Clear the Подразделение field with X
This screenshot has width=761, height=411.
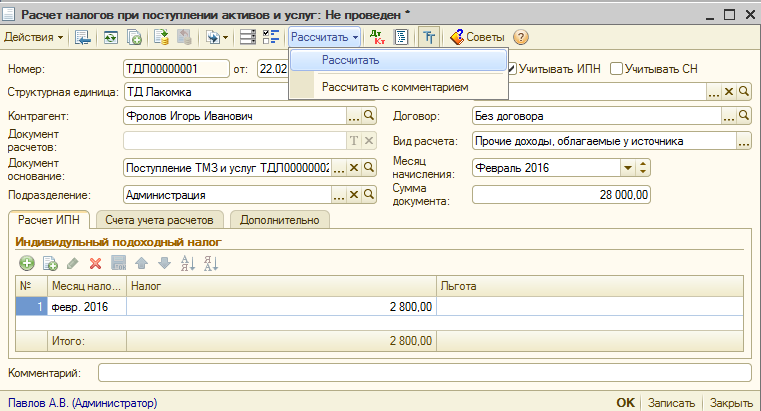354,195
